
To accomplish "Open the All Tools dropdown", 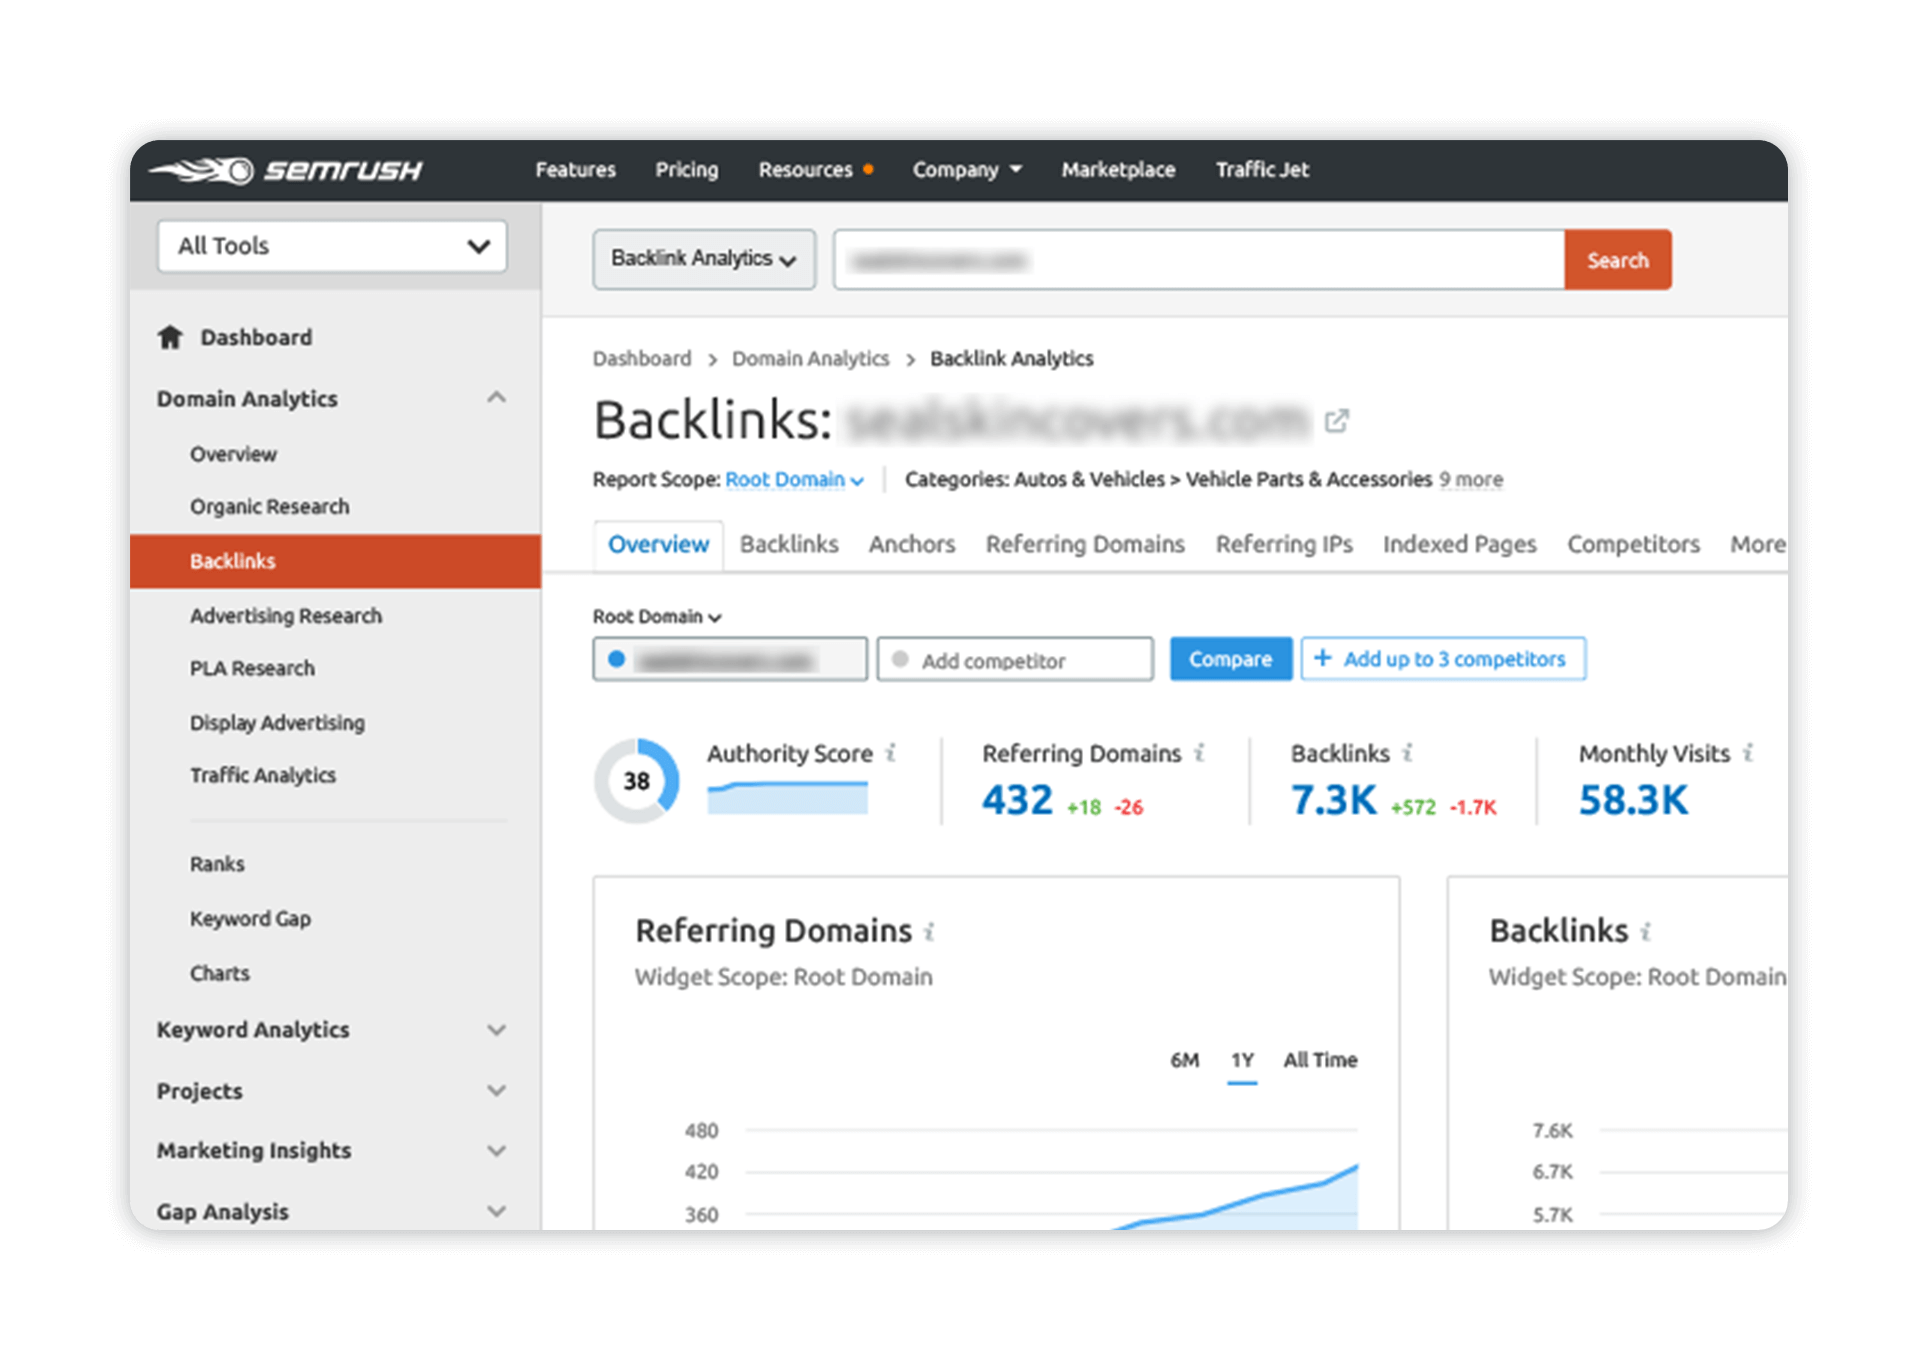I will [x=332, y=246].
